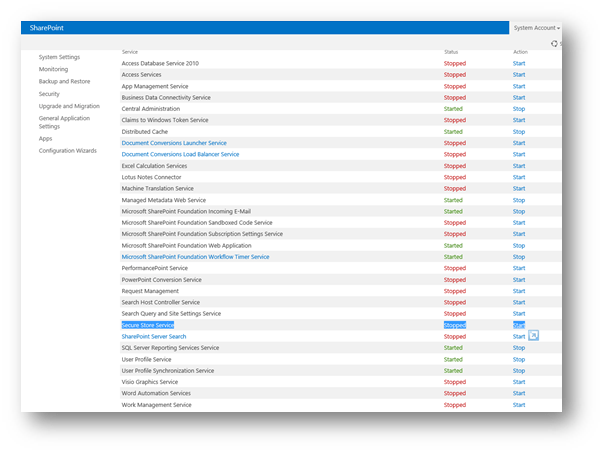
Task: Stop the User Profile Service
Action: pyautogui.click(x=519, y=359)
